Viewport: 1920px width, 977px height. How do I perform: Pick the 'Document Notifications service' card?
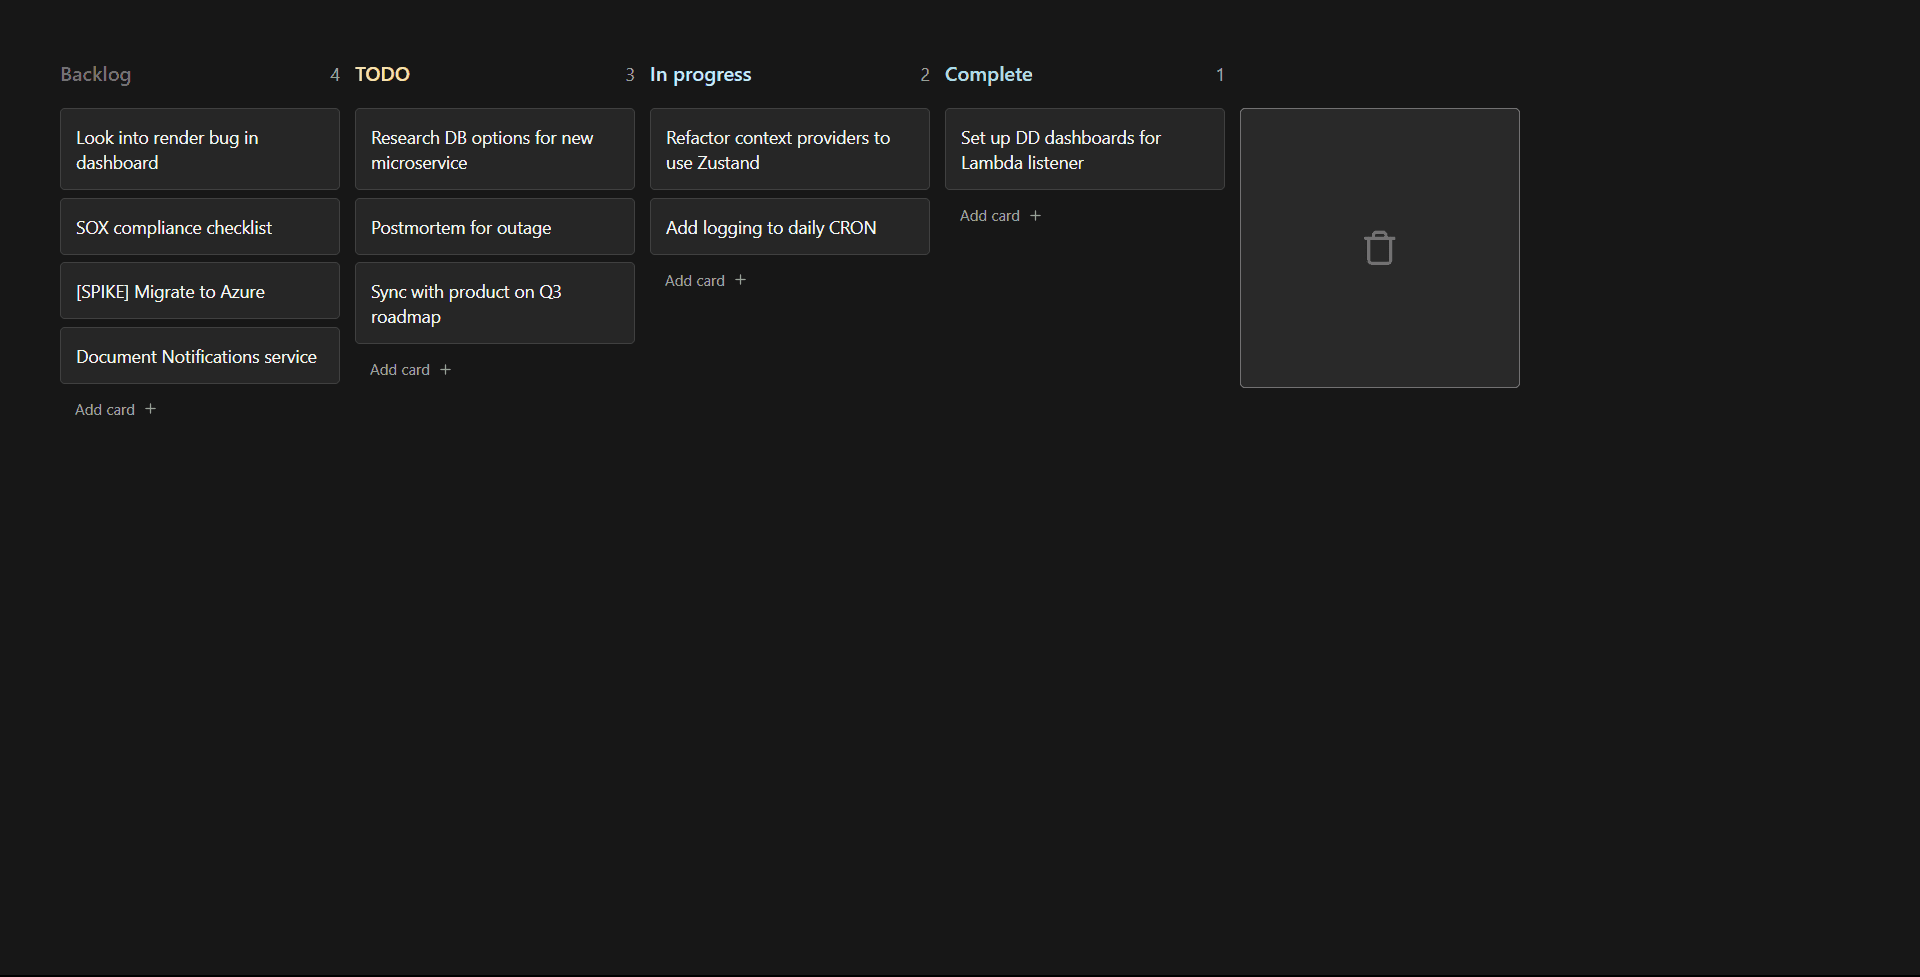[x=200, y=356]
